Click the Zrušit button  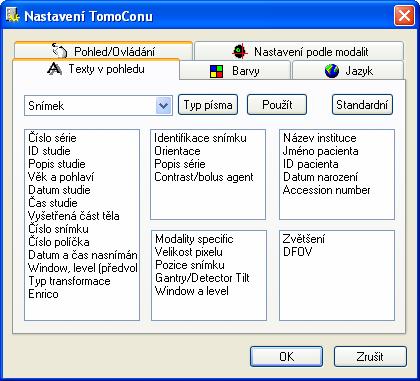click(370, 357)
